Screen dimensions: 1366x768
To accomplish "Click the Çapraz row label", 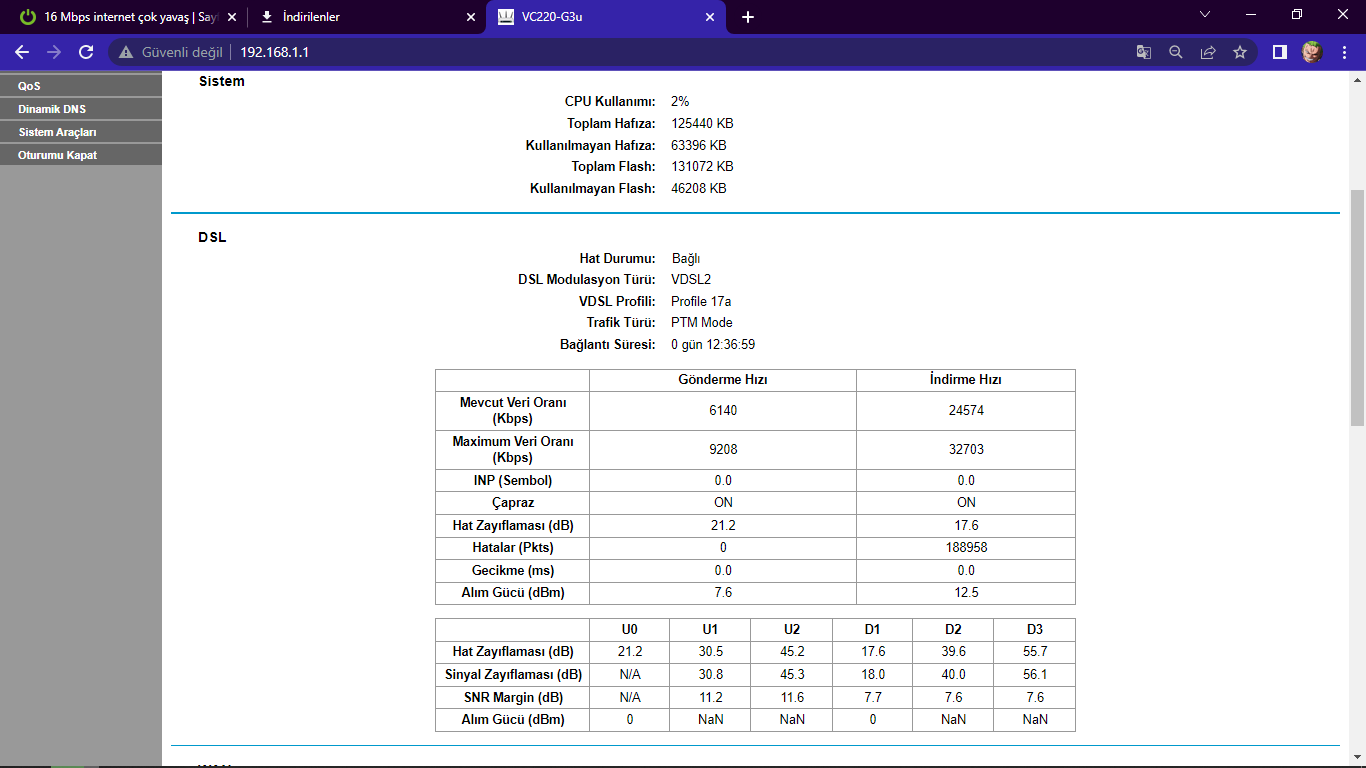I will (x=513, y=503).
